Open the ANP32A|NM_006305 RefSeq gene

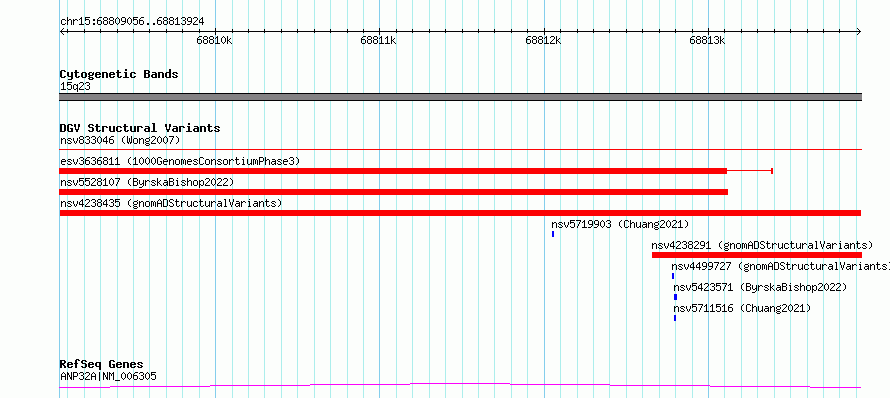[x=108, y=376]
